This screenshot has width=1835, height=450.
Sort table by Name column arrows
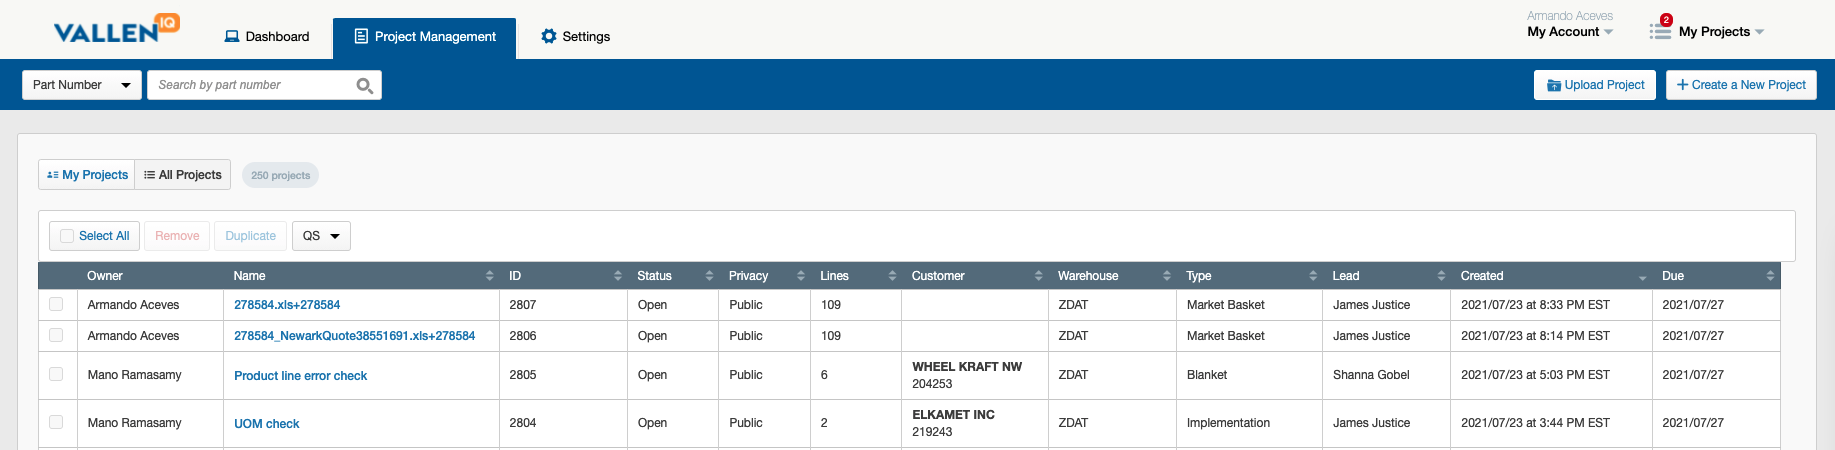489,276
